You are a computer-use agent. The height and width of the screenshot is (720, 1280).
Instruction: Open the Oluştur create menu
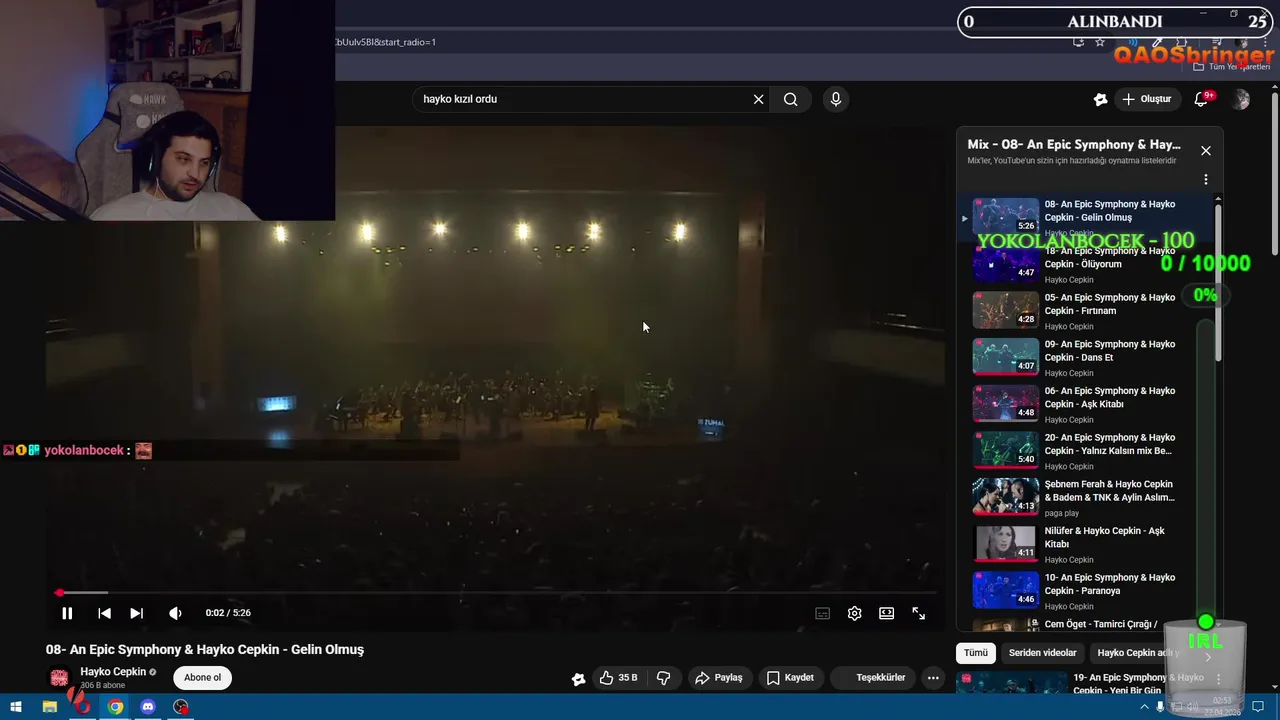(x=1146, y=99)
